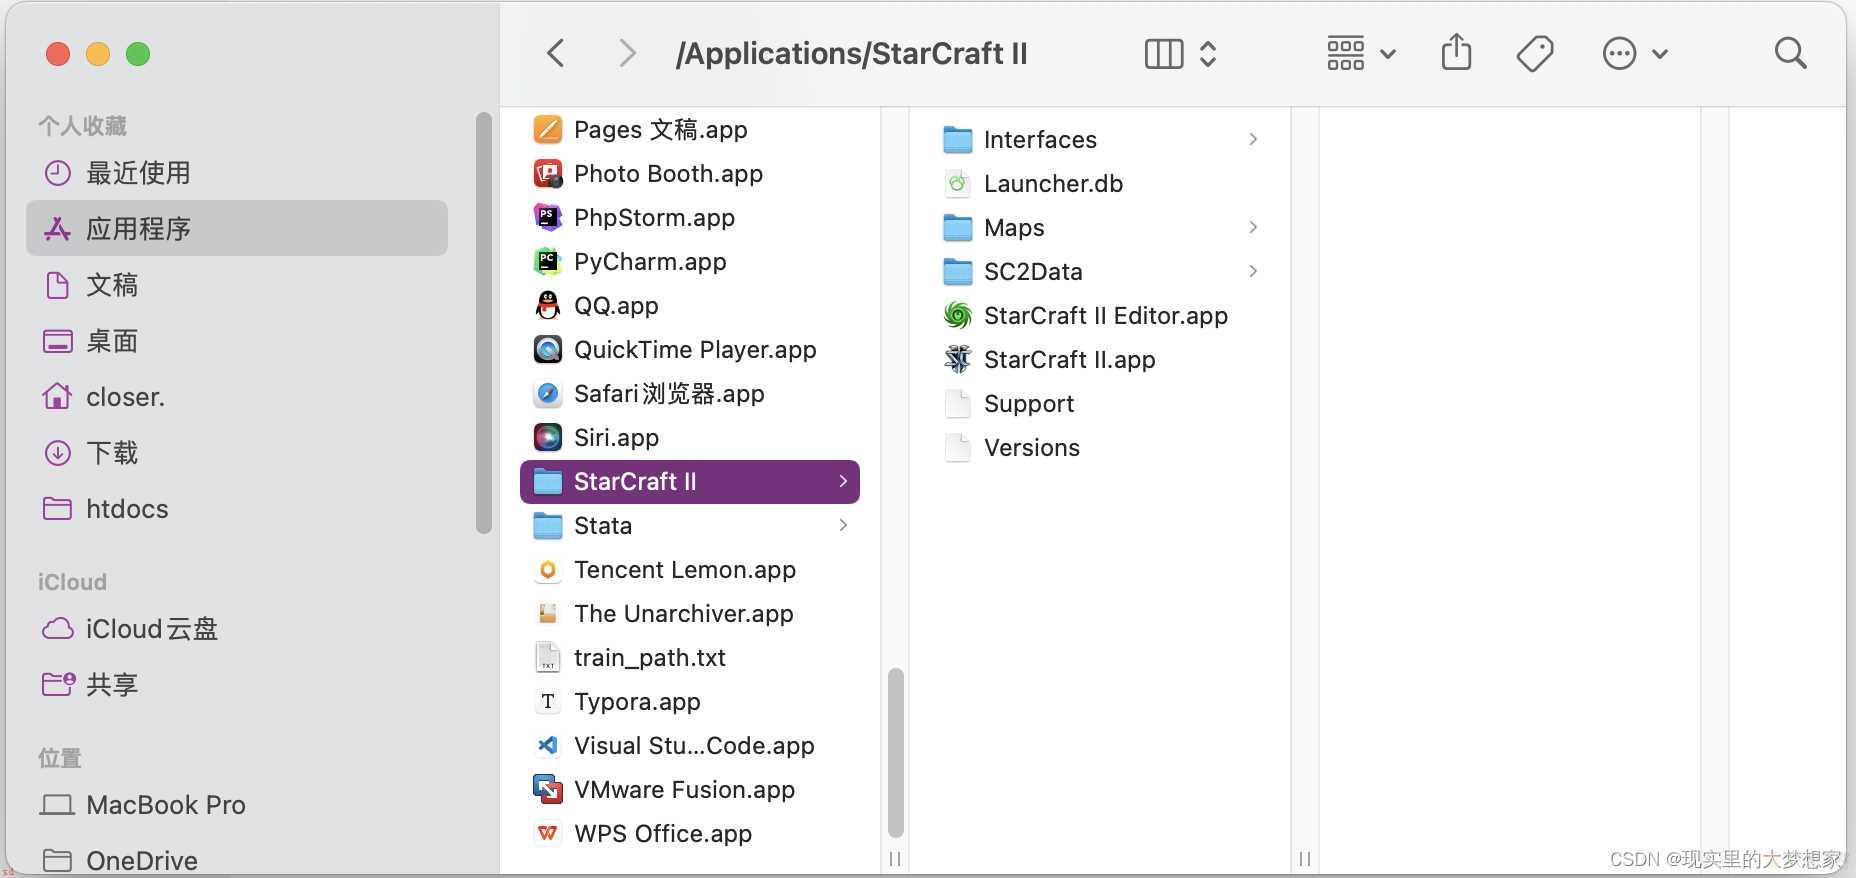Click the column view icon
This screenshot has height=878, width=1856.
point(1164,54)
